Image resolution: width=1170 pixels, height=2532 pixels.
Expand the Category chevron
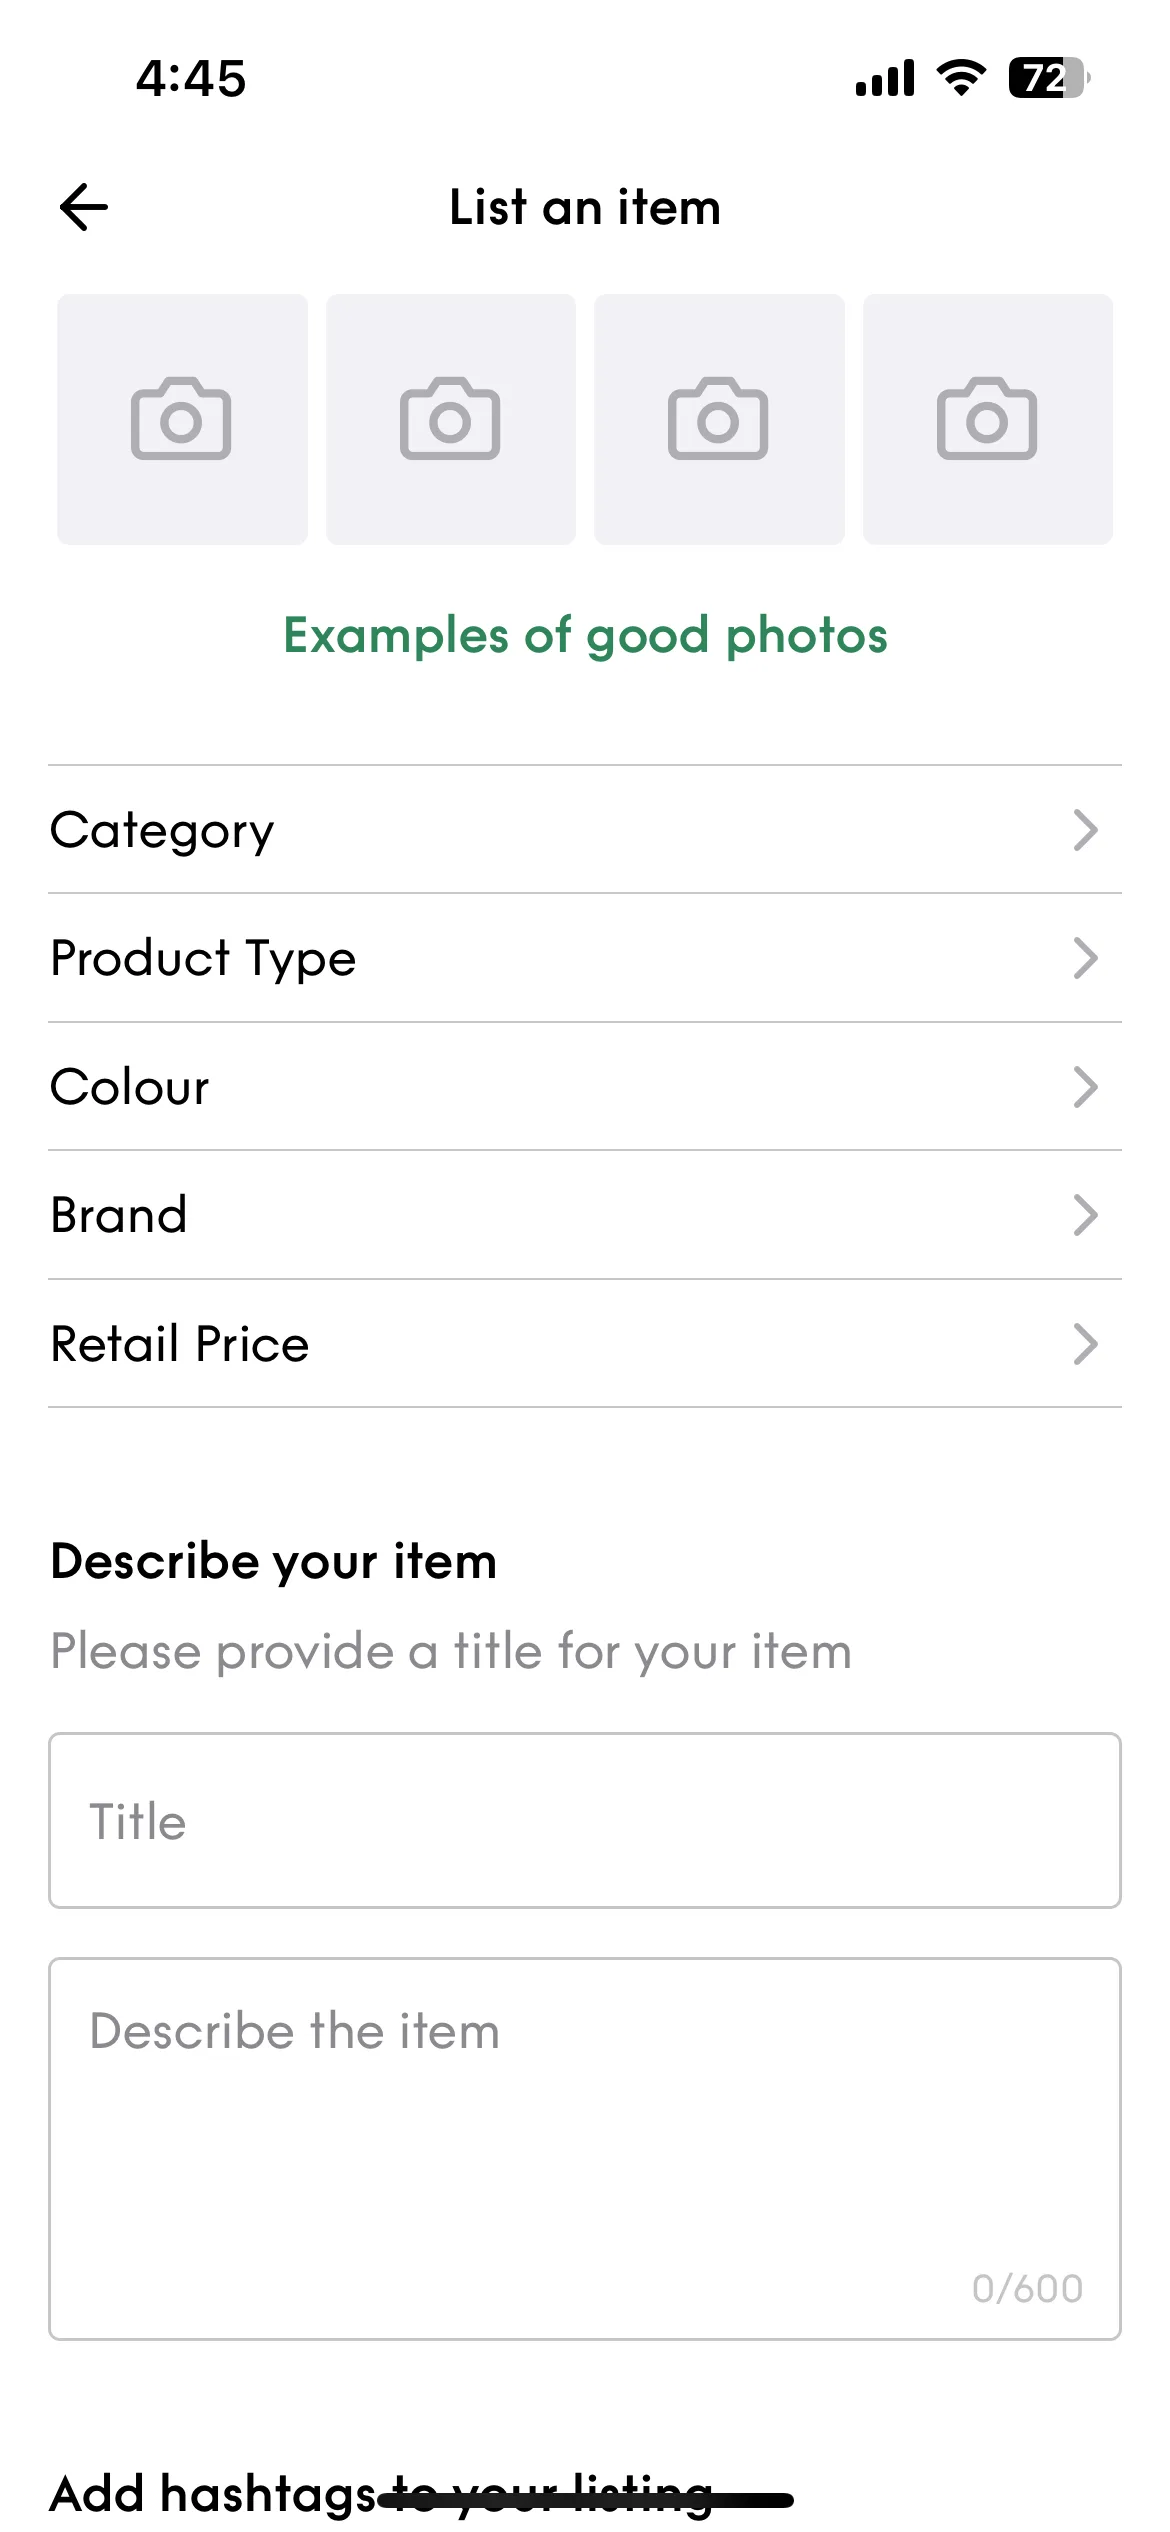coord(1085,830)
